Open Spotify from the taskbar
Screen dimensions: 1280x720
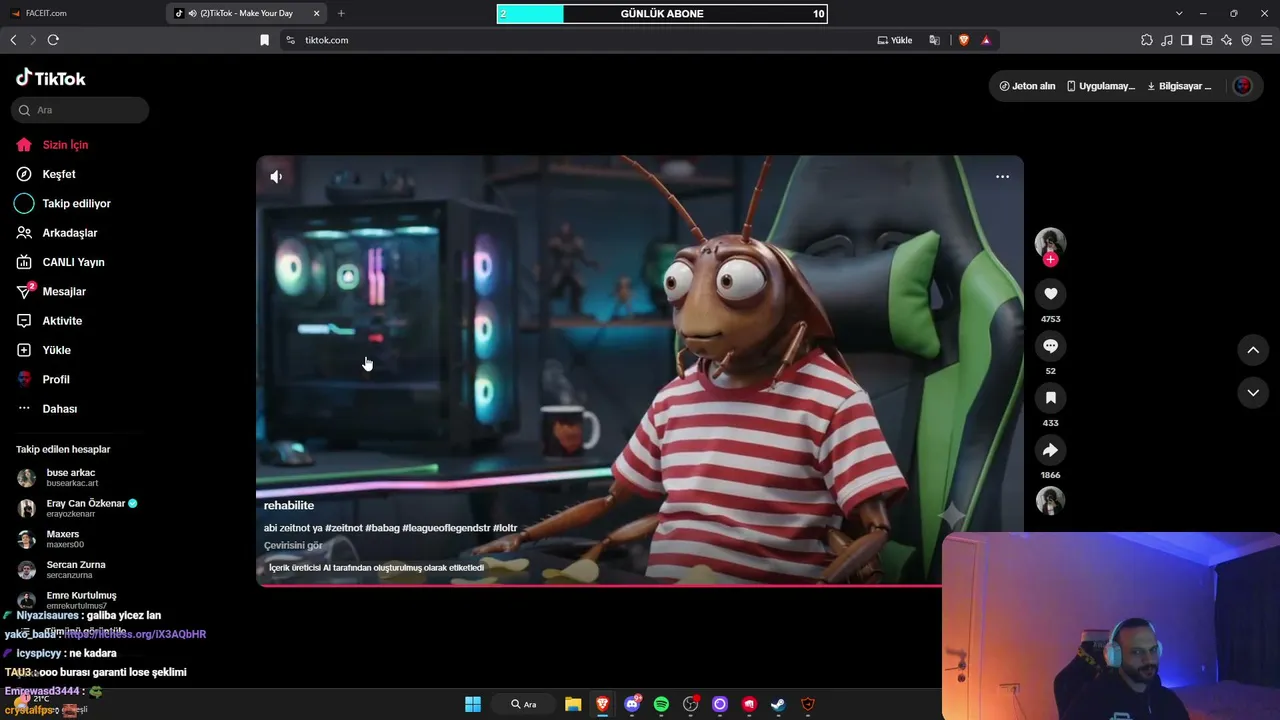(x=661, y=704)
